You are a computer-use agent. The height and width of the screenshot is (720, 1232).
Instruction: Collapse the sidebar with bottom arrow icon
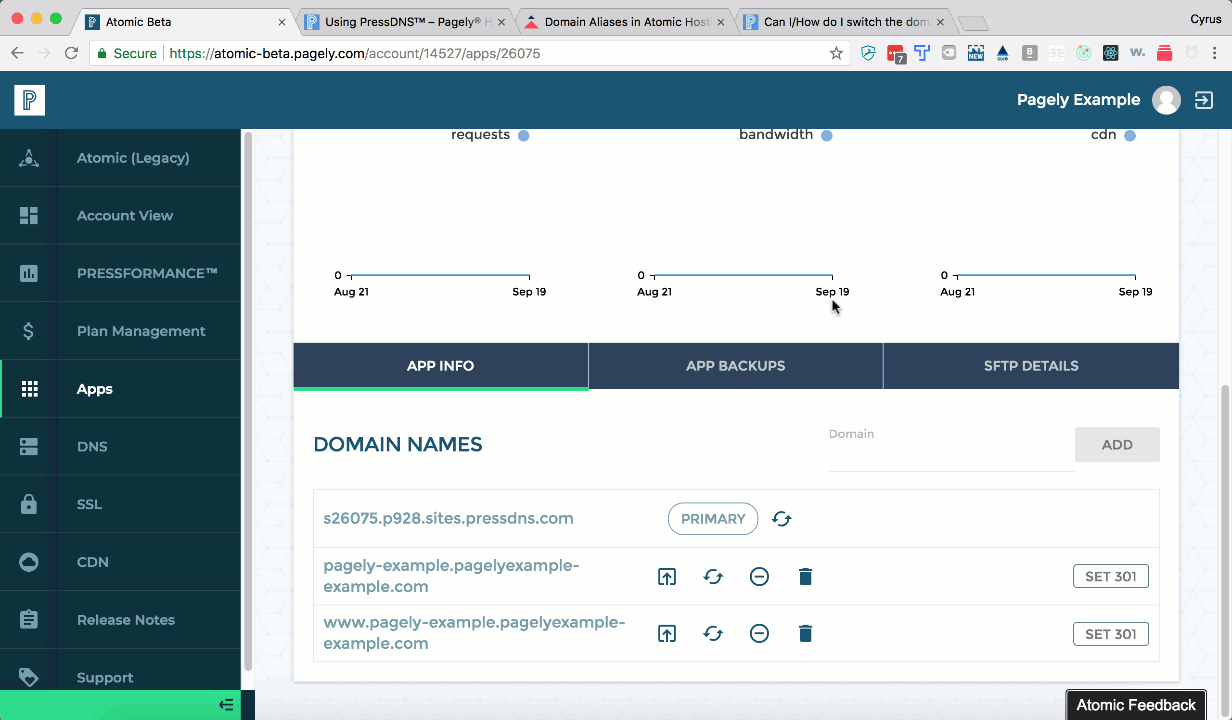(226, 705)
